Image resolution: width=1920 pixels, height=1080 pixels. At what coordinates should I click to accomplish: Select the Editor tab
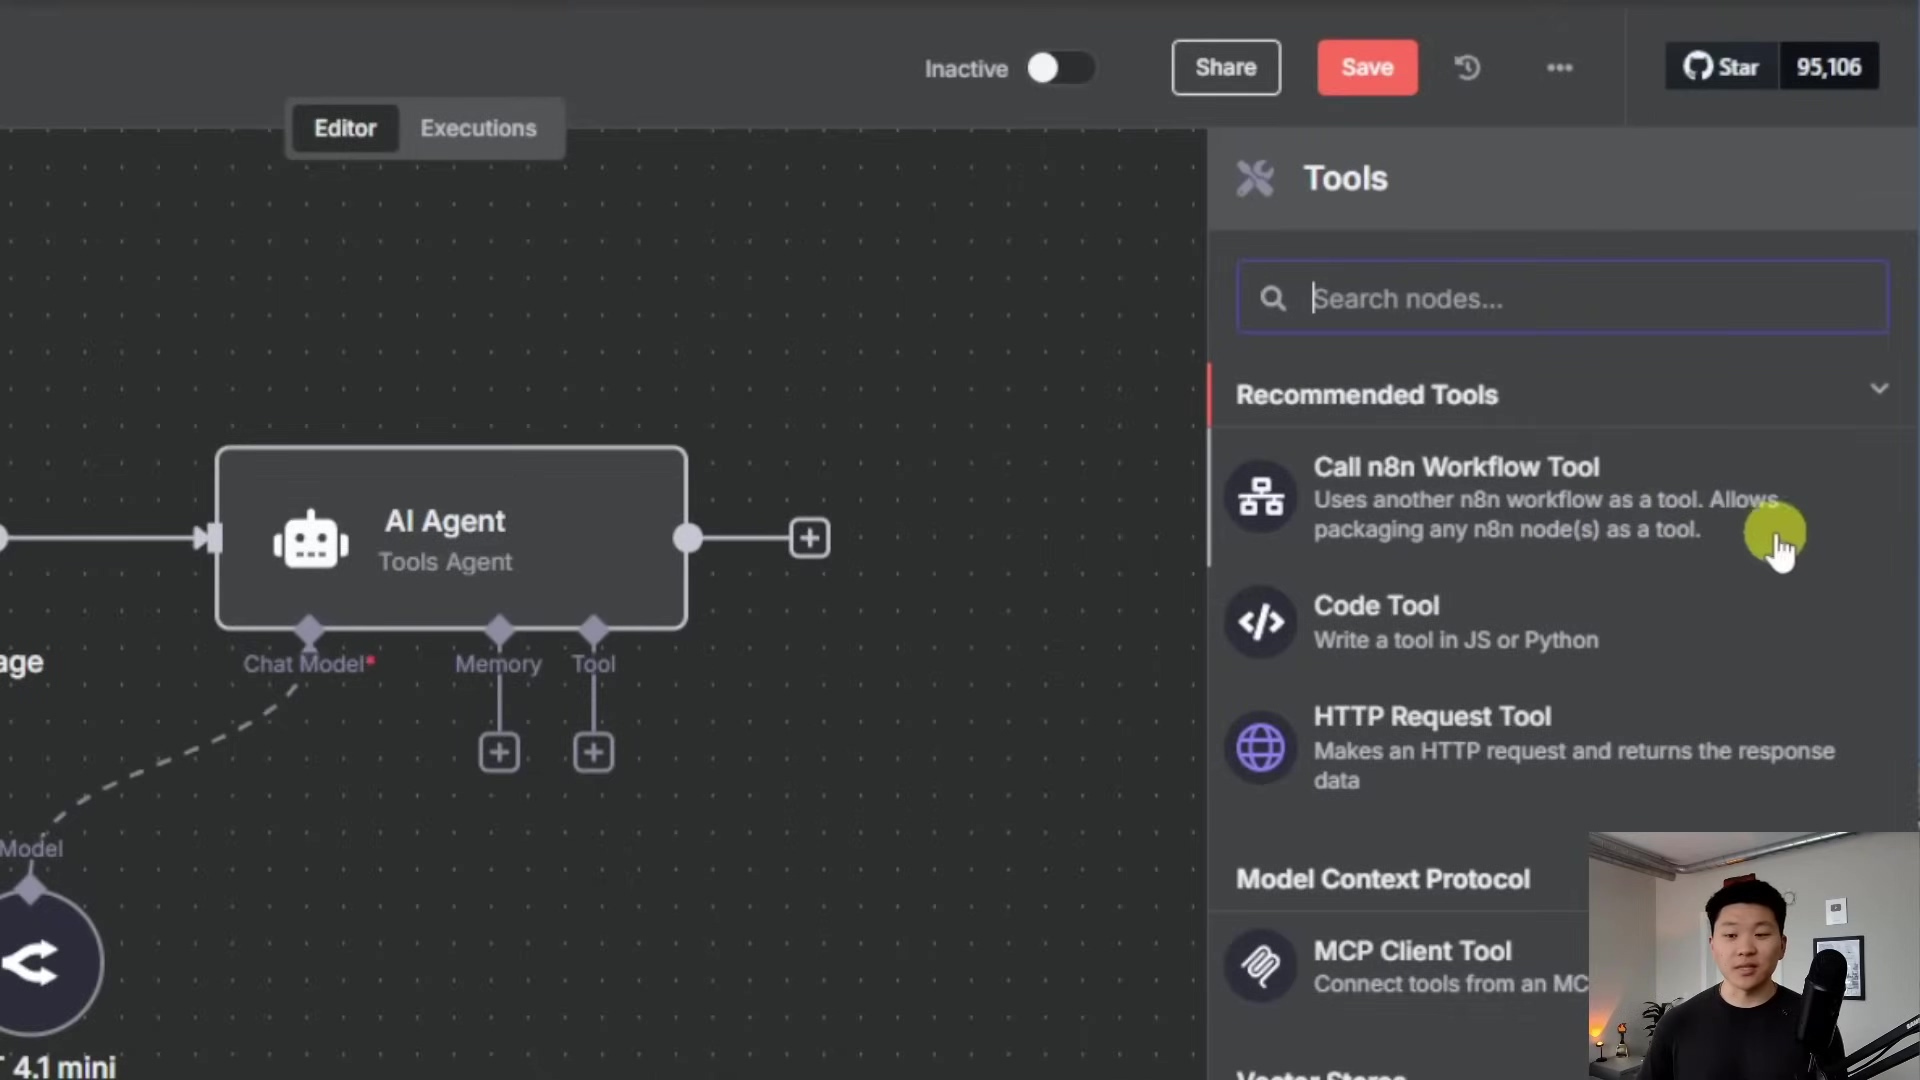tap(345, 128)
